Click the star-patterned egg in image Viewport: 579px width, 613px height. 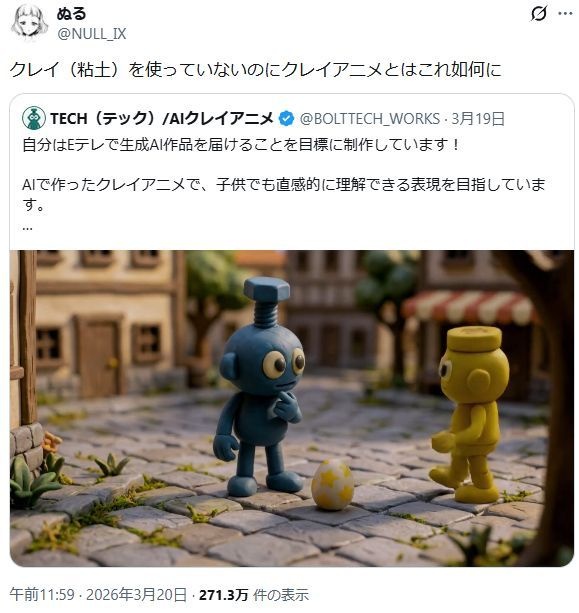click(332, 484)
